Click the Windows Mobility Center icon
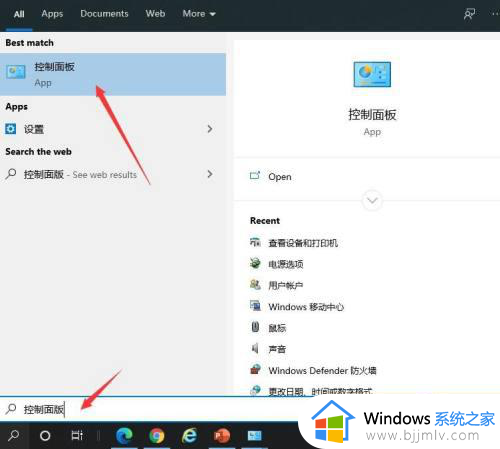500x449 pixels. coord(255,305)
